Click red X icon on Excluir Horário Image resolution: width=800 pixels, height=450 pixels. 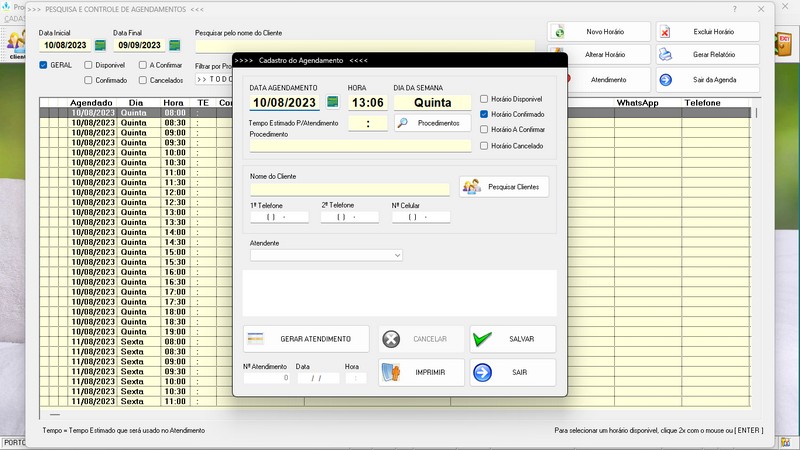(x=665, y=32)
